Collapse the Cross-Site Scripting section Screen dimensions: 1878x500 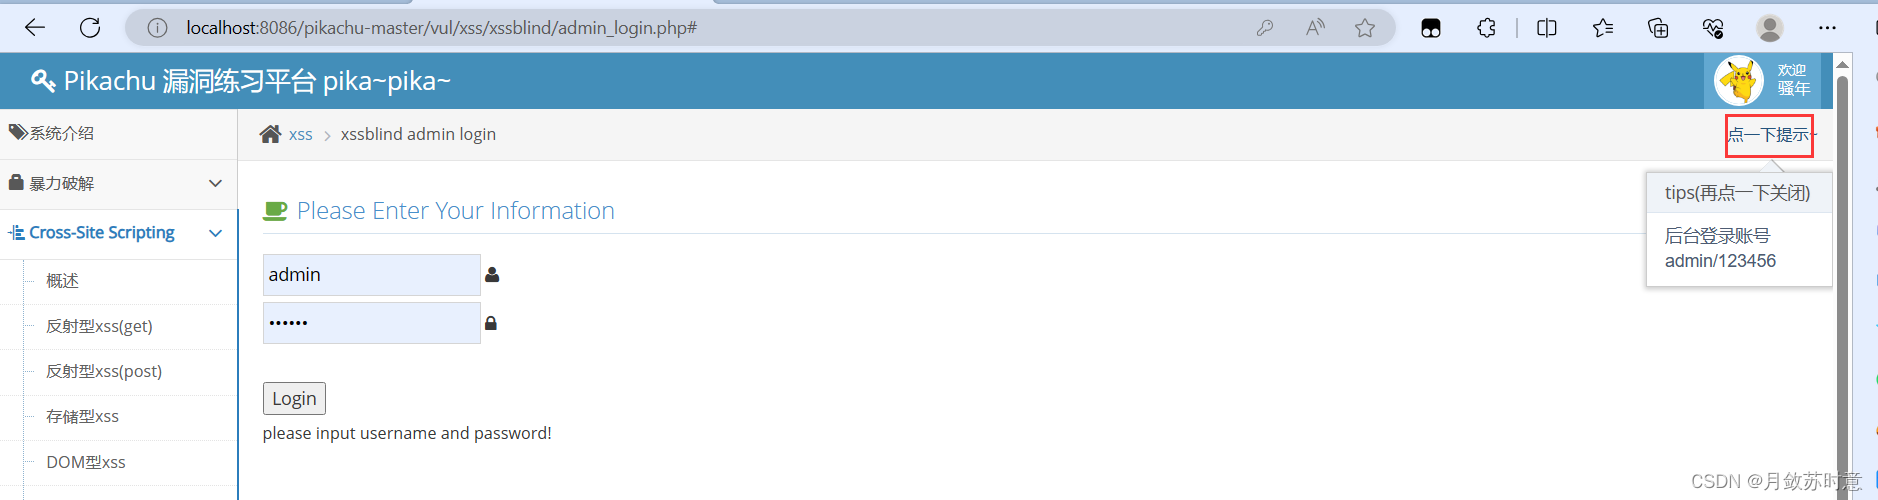click(119, 233)
